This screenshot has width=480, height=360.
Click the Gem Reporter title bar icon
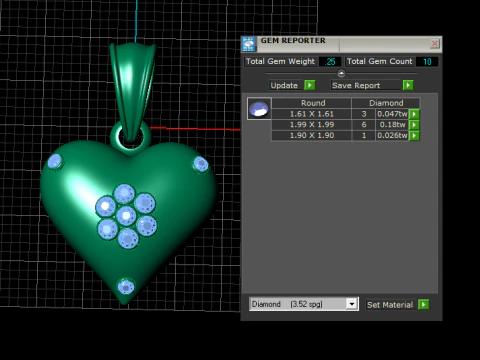[249, 44]
